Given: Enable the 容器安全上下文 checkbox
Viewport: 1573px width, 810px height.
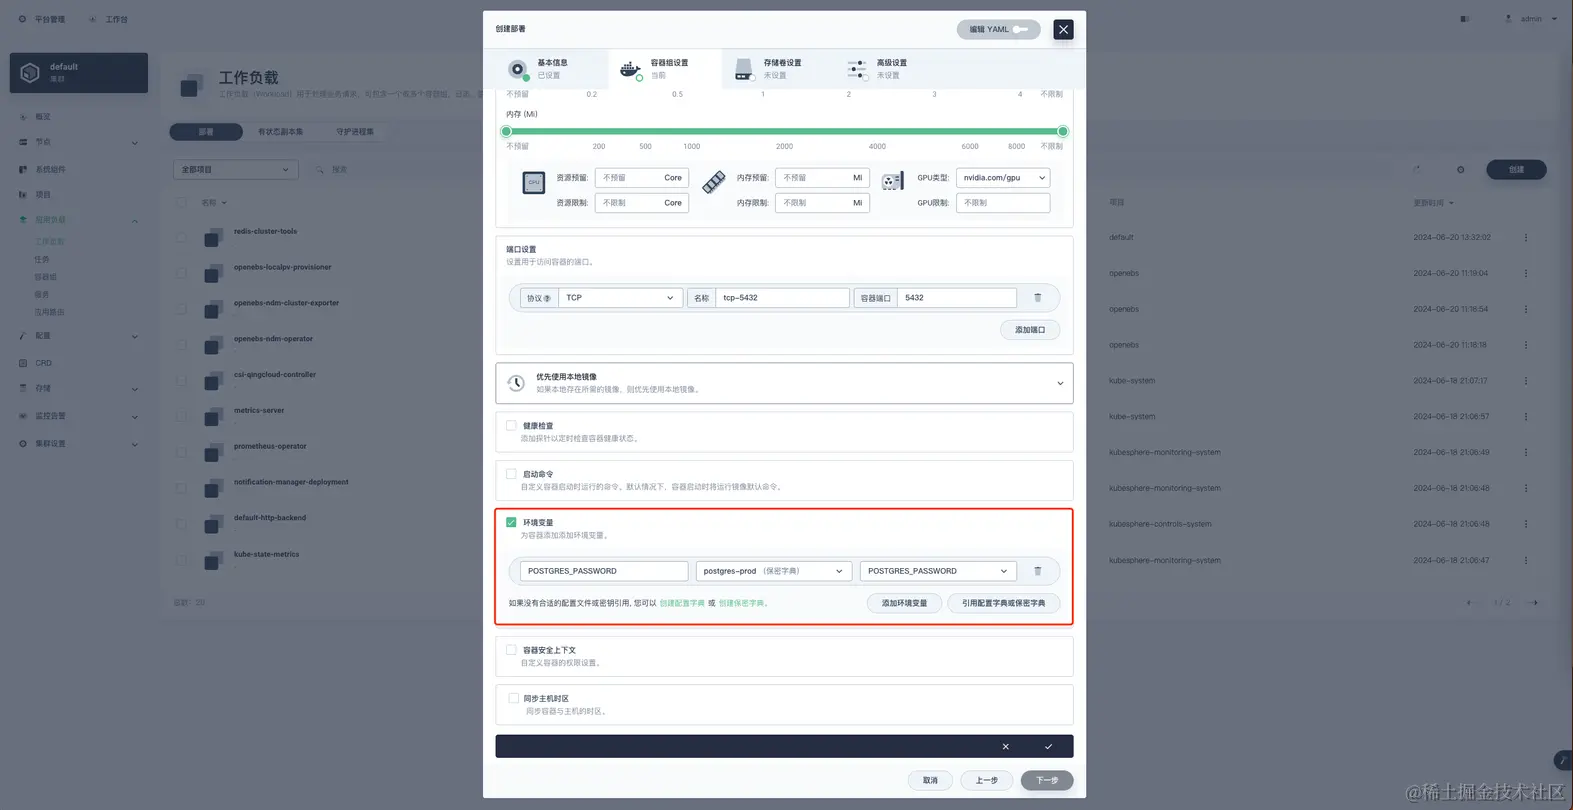Looking at the screenshot, I should tap(511, 650).
